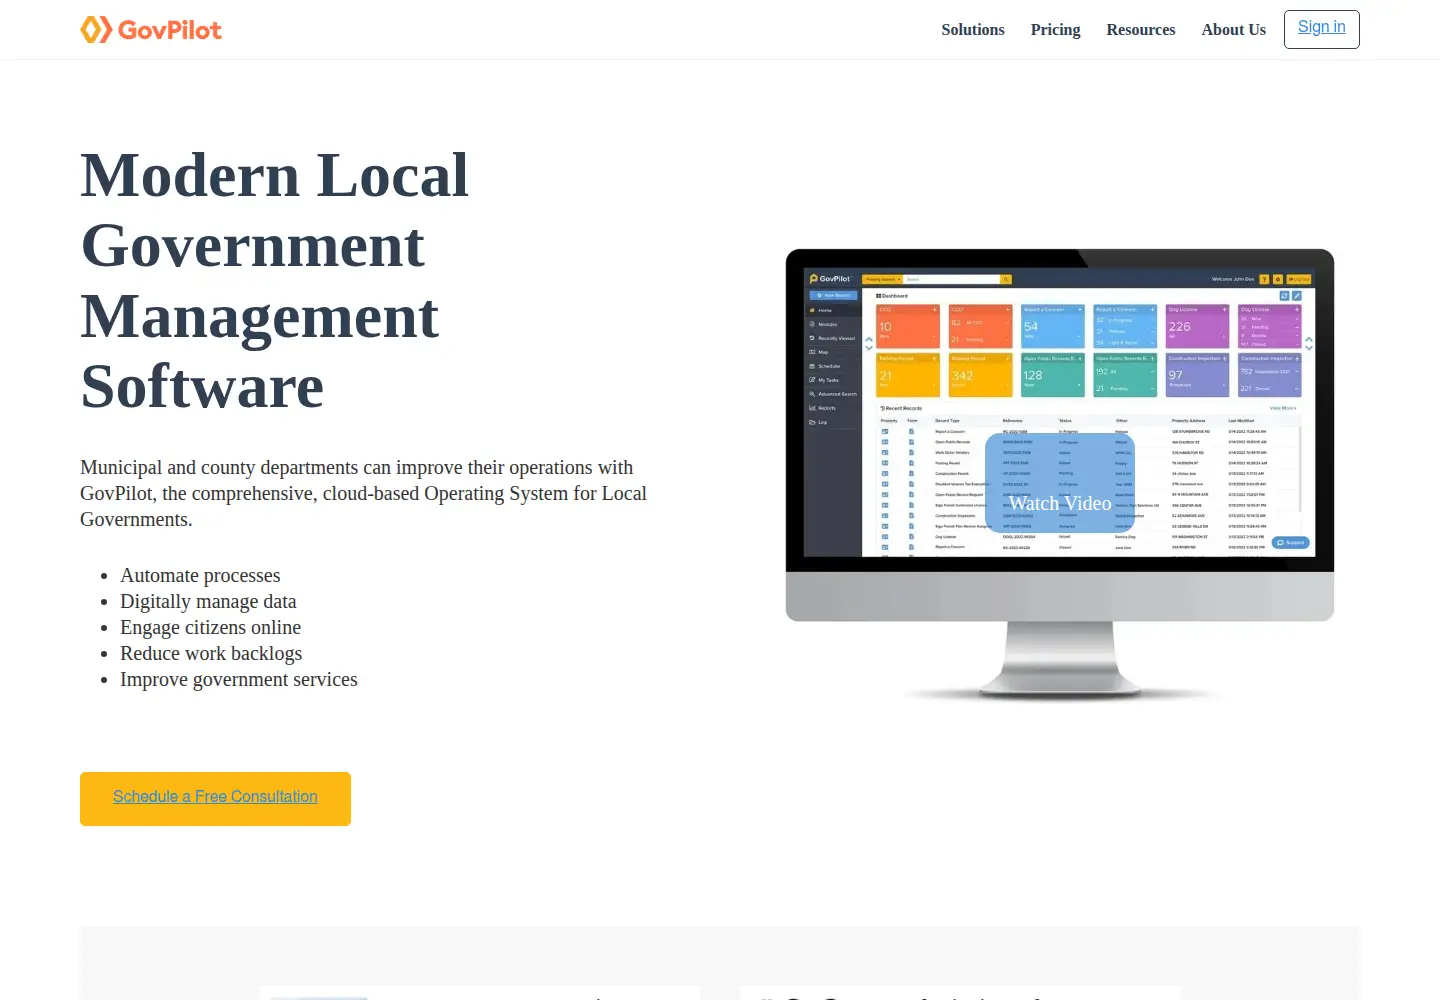1440x1000 pixels.
Task: Open the About Us menu
Action: coord(1234,30)
